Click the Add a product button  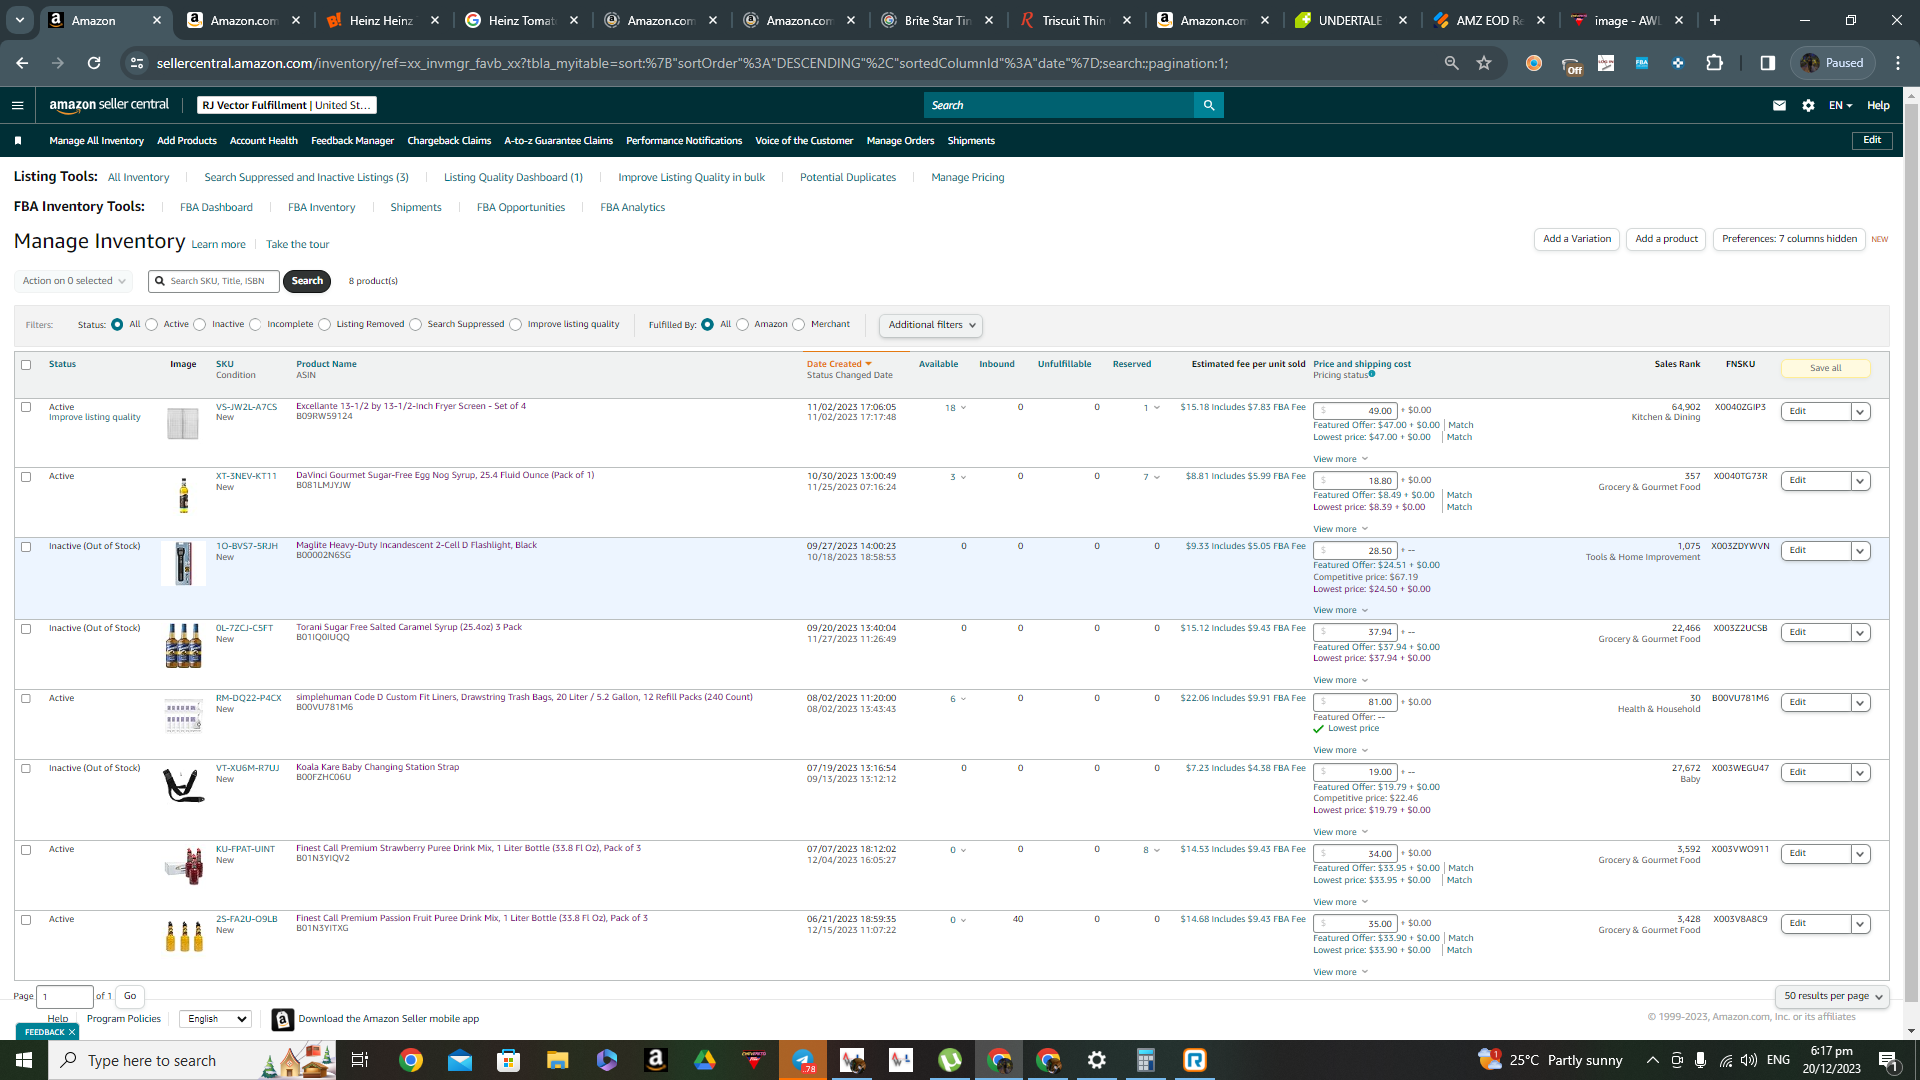(x=1666, y=239)
